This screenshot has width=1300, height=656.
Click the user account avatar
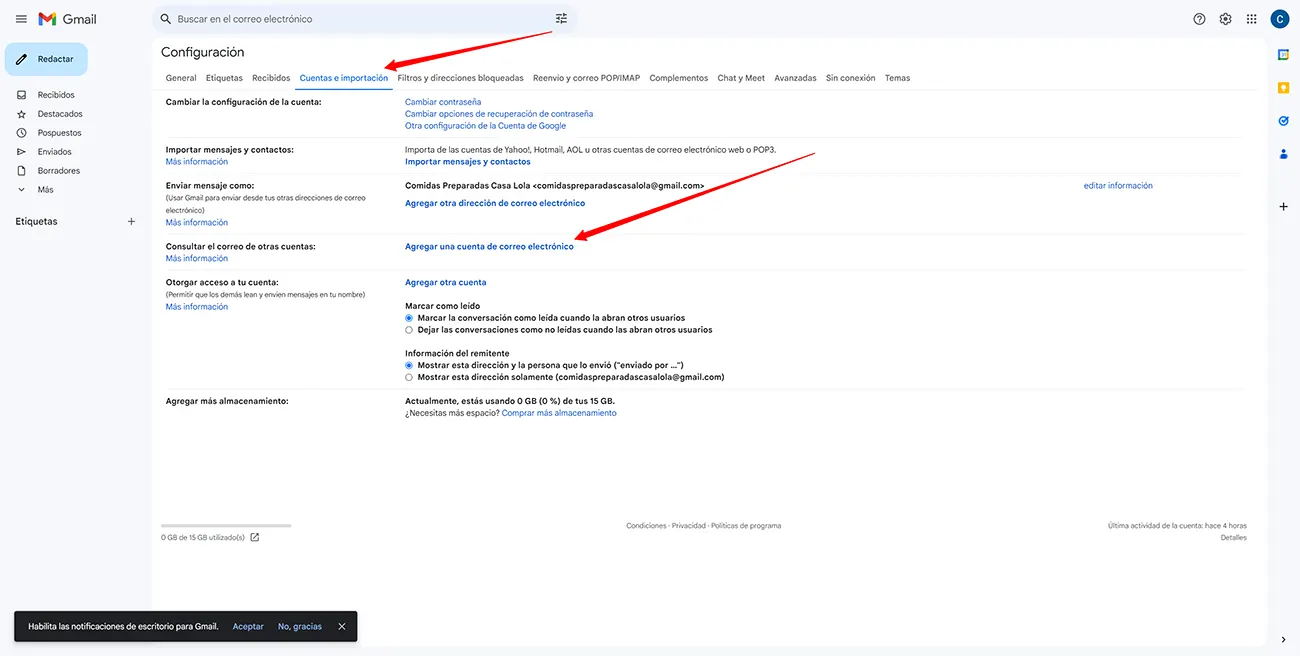[1279, 19]
